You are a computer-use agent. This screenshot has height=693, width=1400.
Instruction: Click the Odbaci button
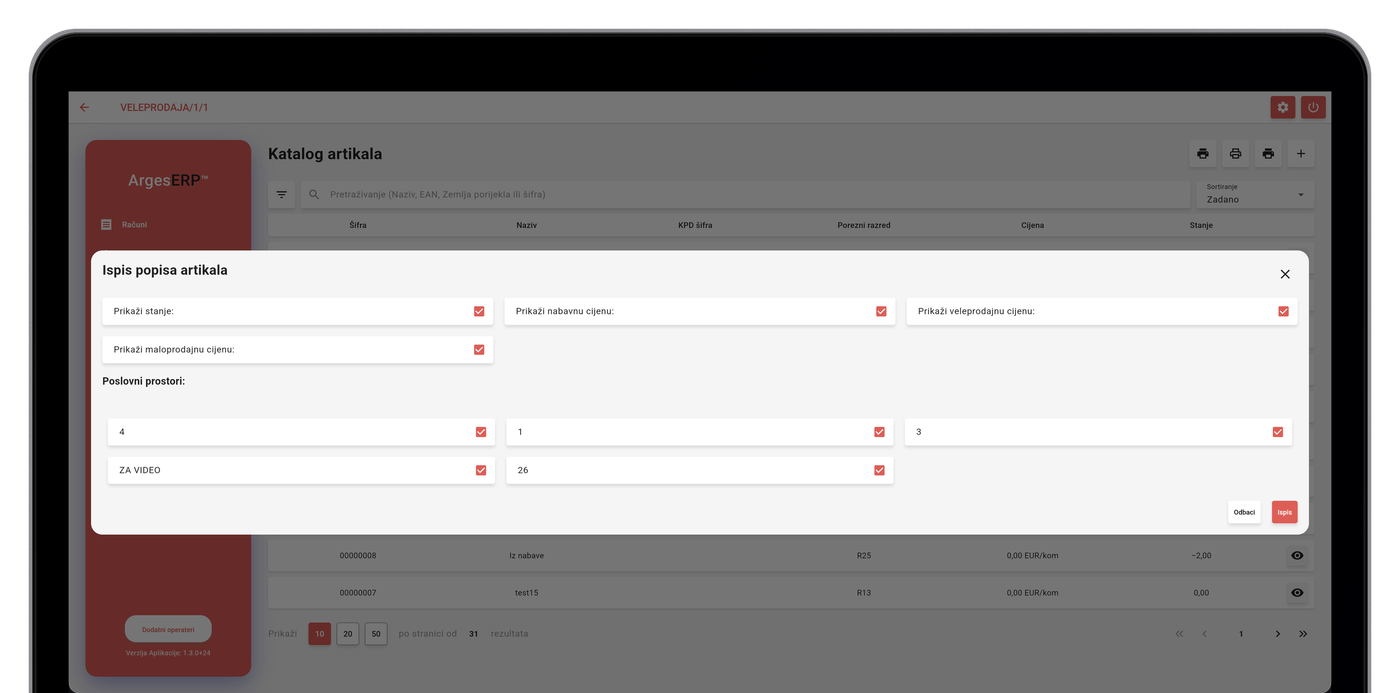pos(1244,512)
